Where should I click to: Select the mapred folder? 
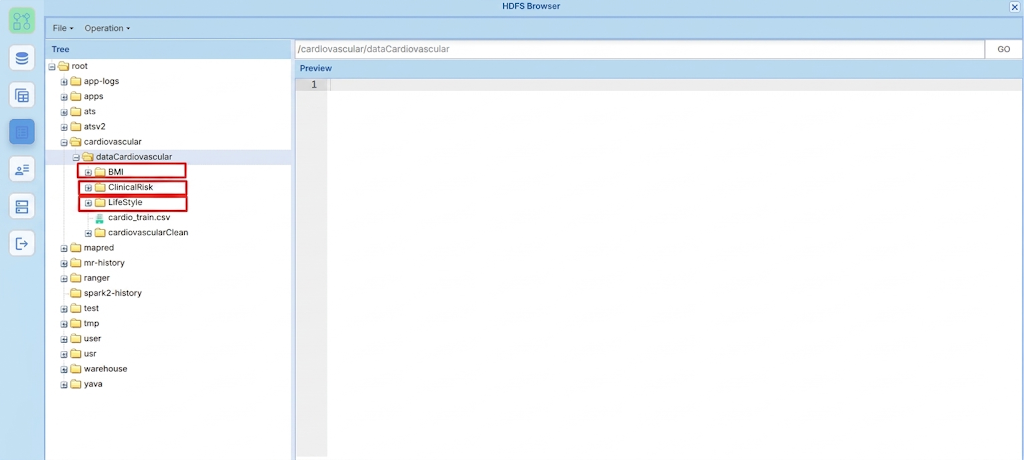[99, 248]
